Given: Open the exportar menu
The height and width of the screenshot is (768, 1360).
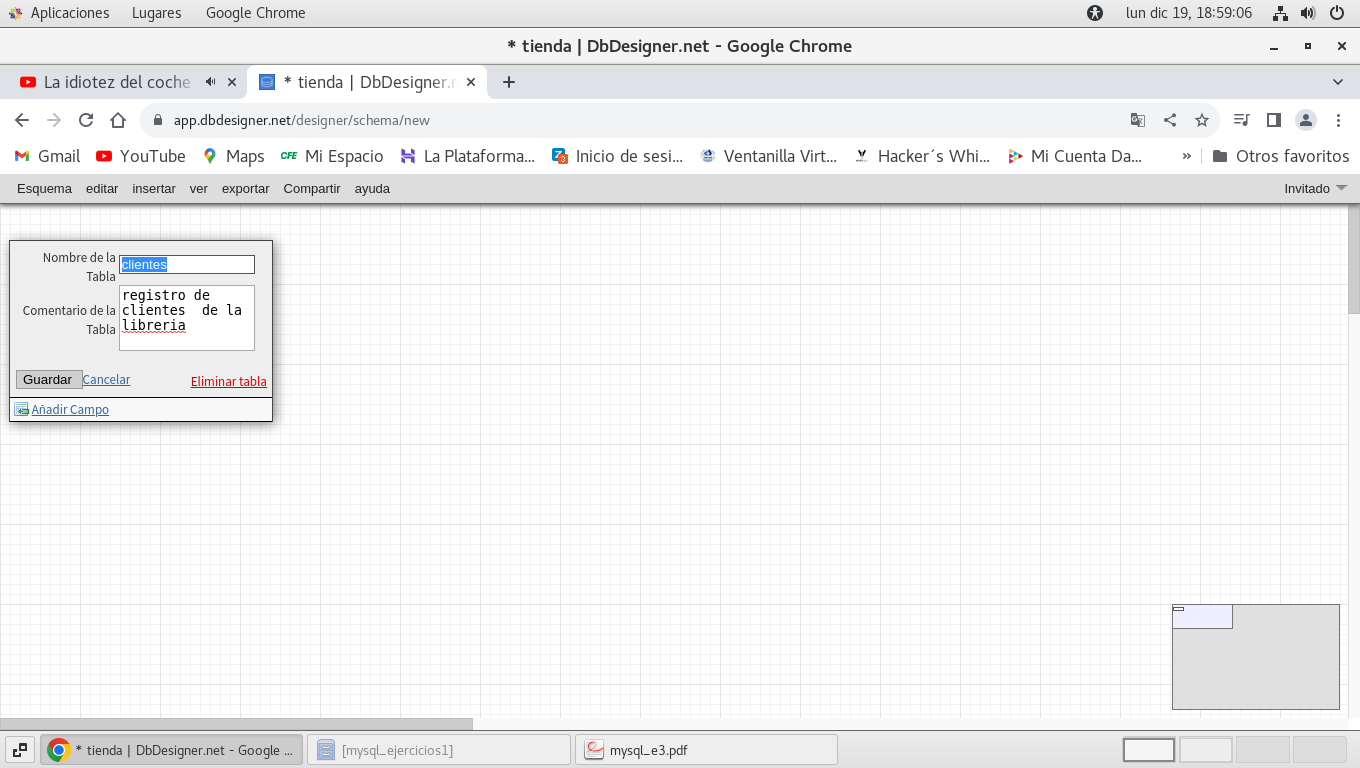Looking at the screenshot, I should [x=245, y=188].
